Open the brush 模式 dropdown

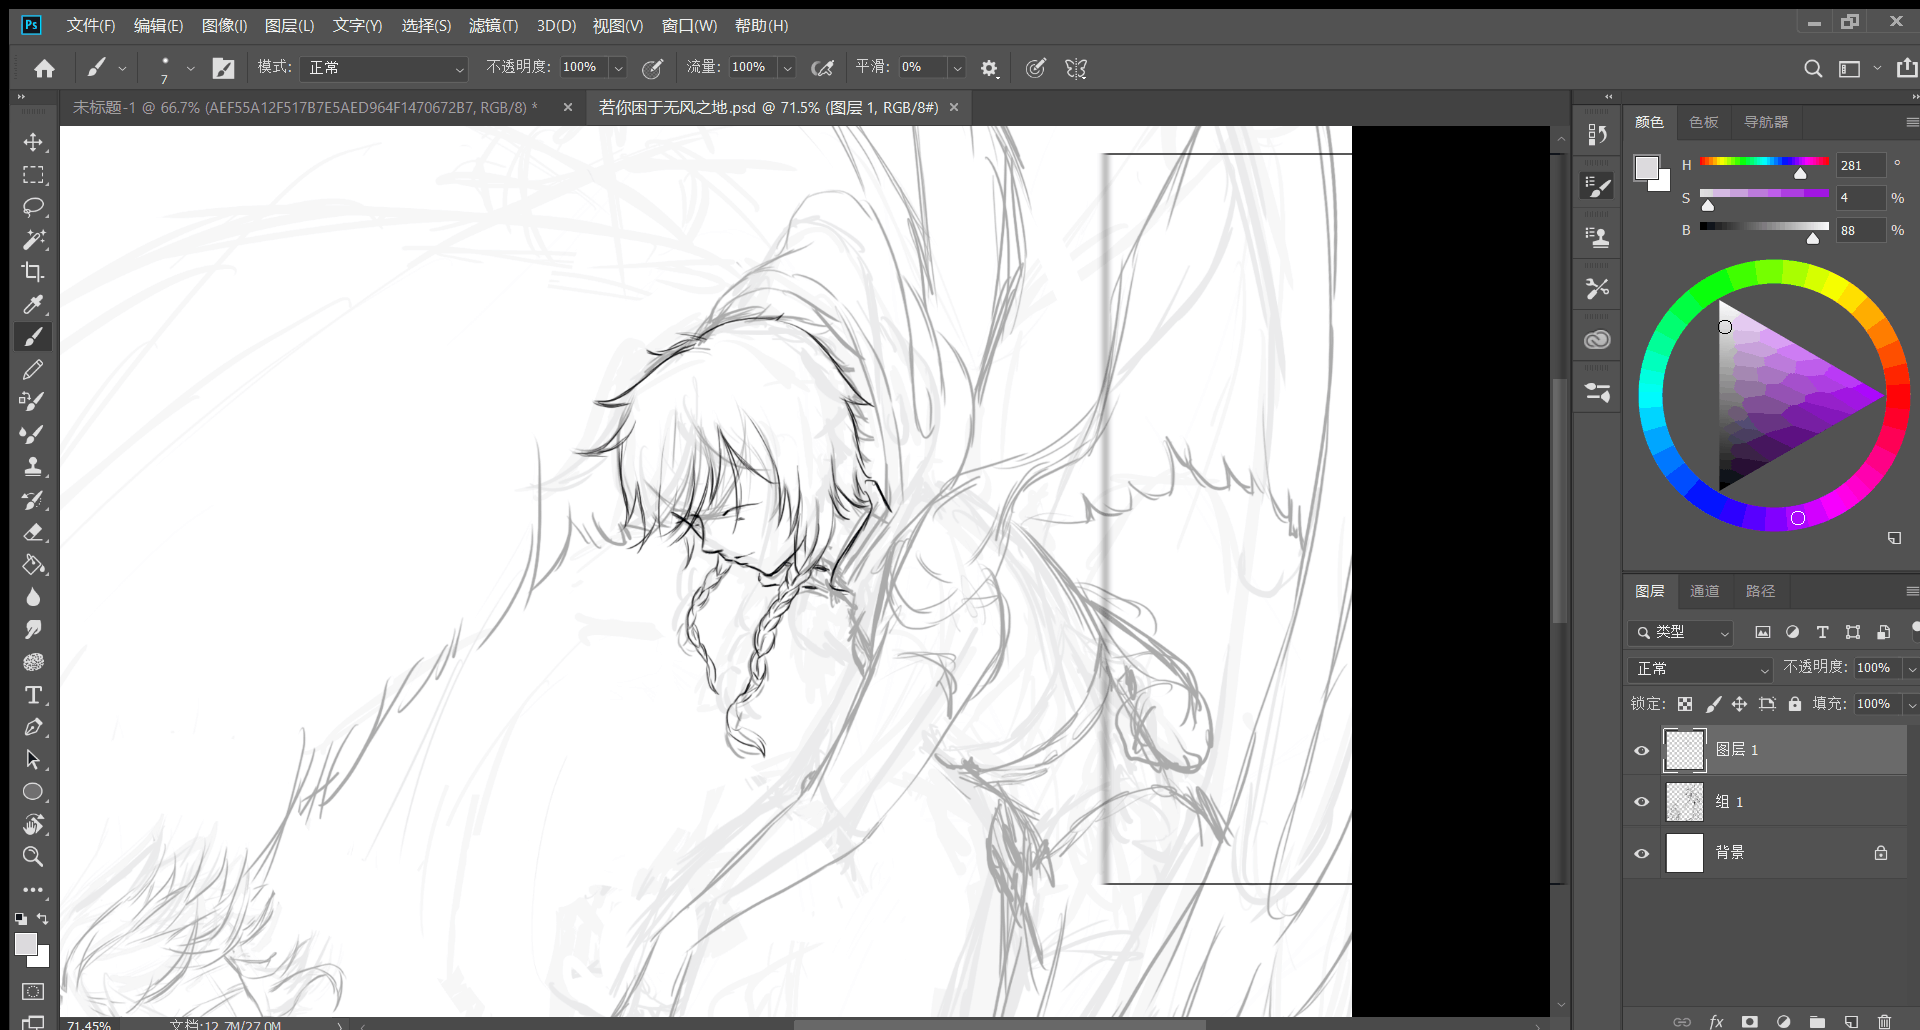[386, 68]
